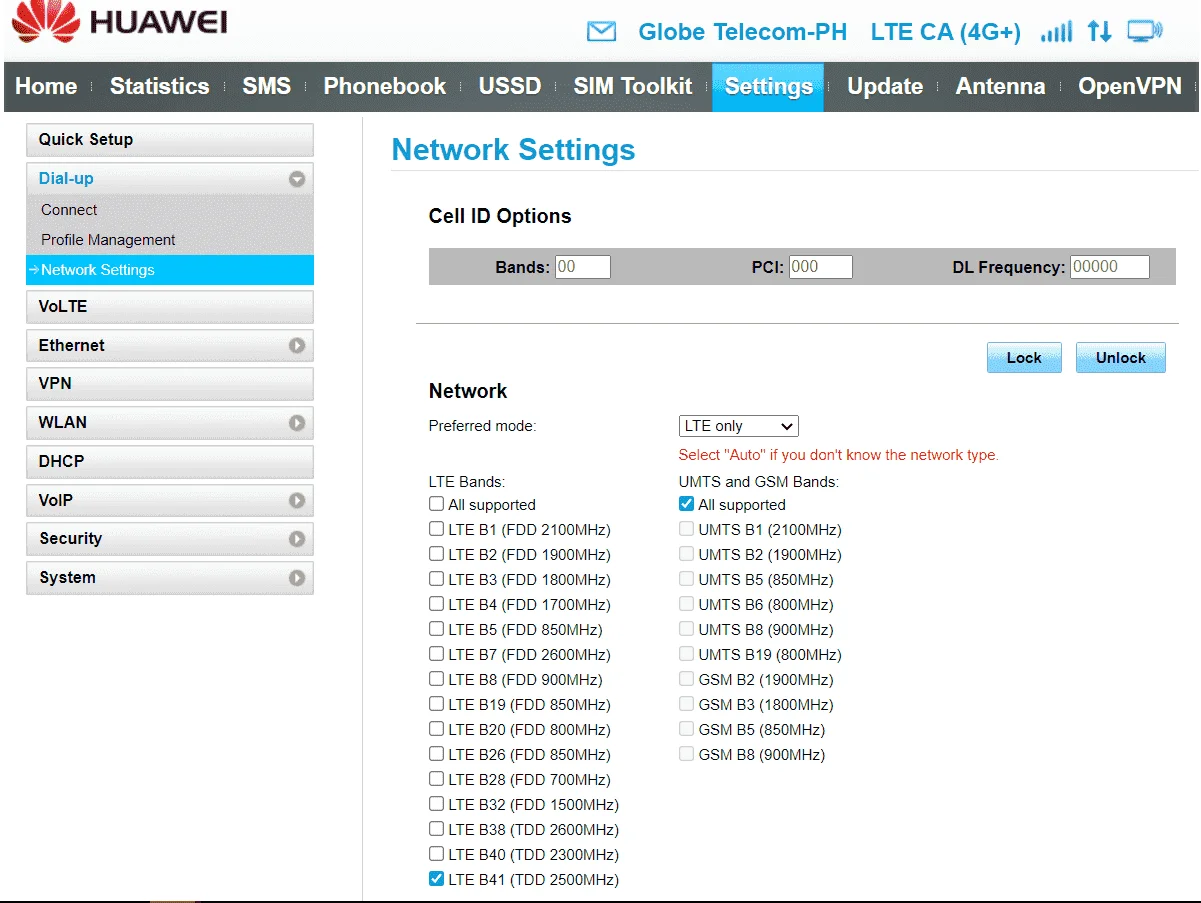The width and height of the screenshot is (1201, 903).
Task: Click the red Select "Auto" hint text
Action: tap(838, 455)
